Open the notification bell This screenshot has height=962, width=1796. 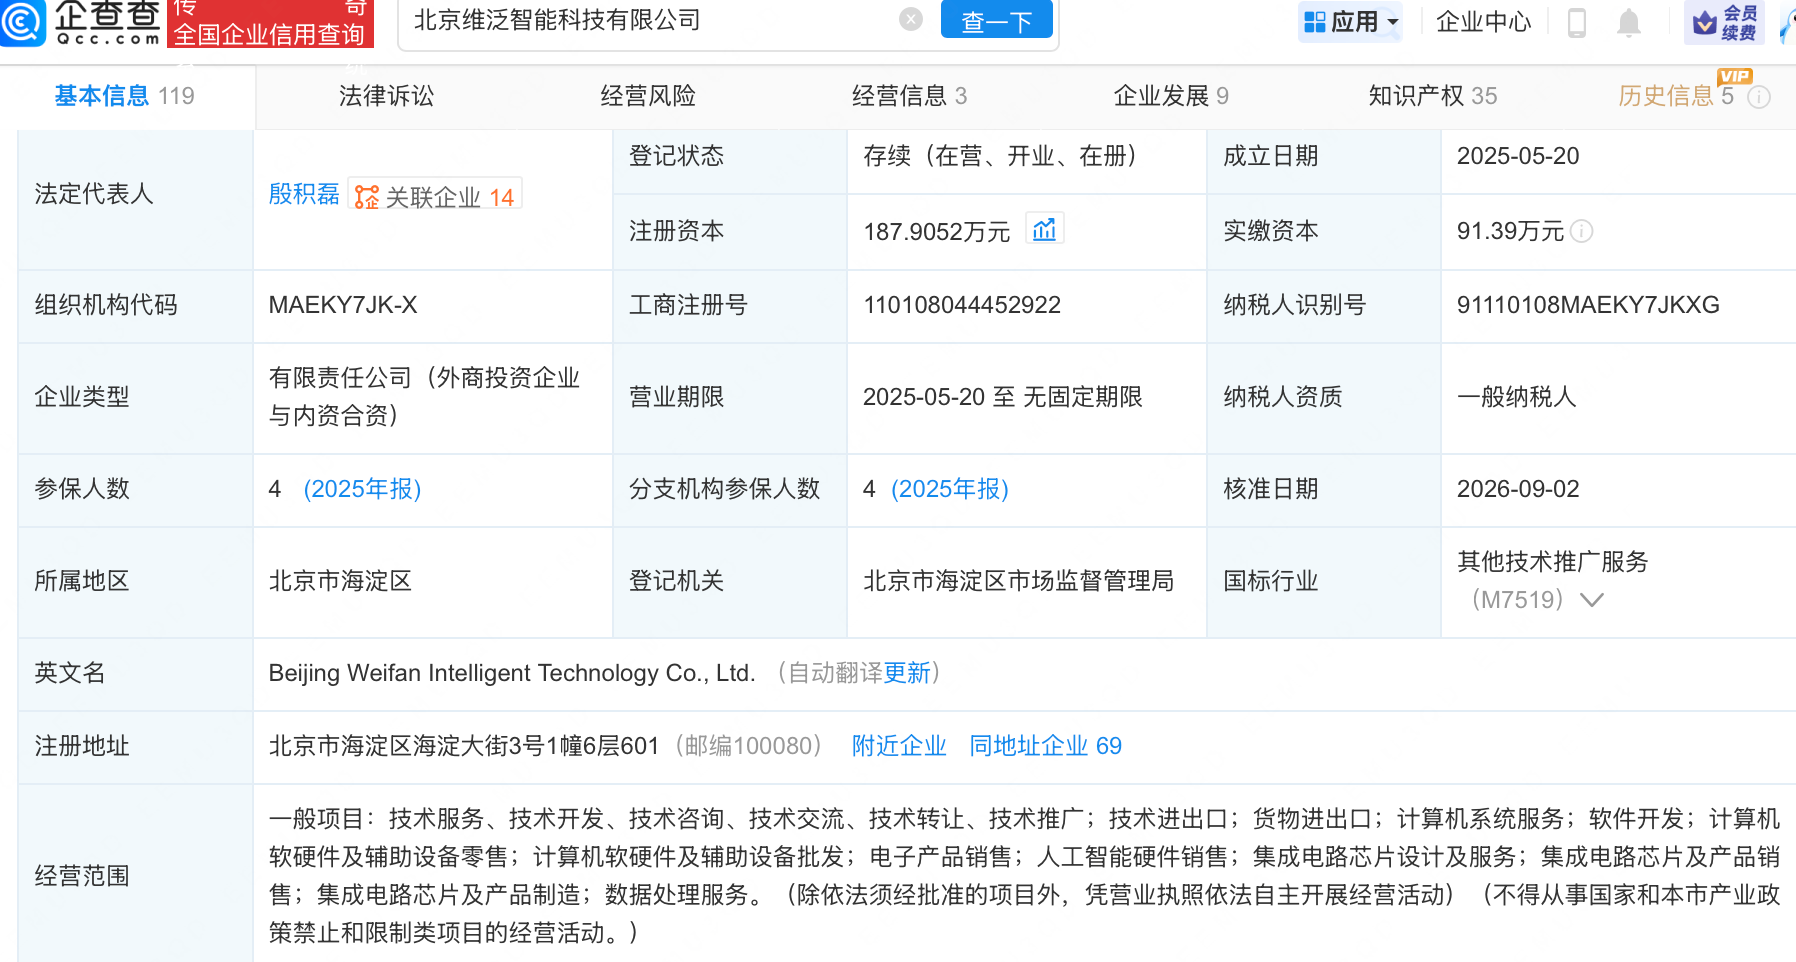(1628, 22)
